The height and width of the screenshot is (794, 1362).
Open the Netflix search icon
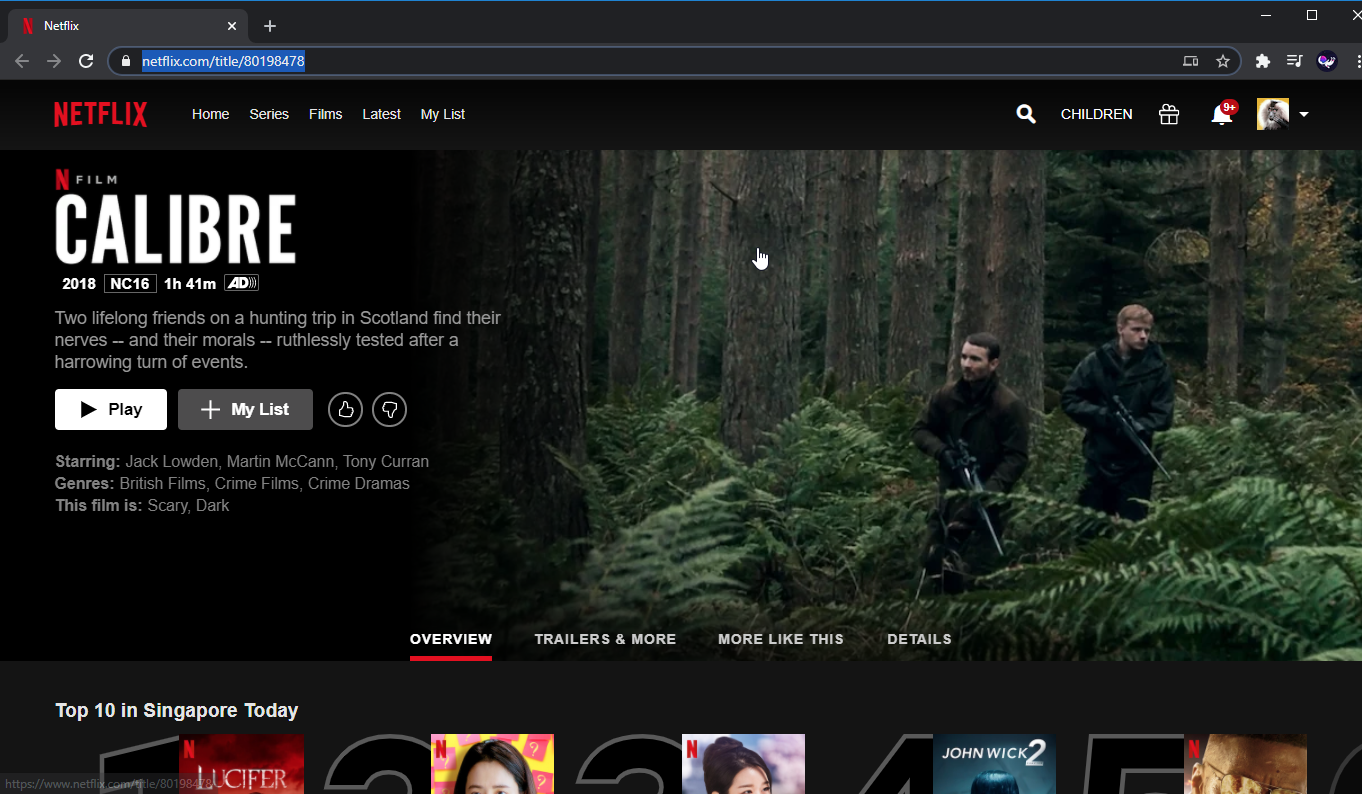click(x=1025, y=114)
